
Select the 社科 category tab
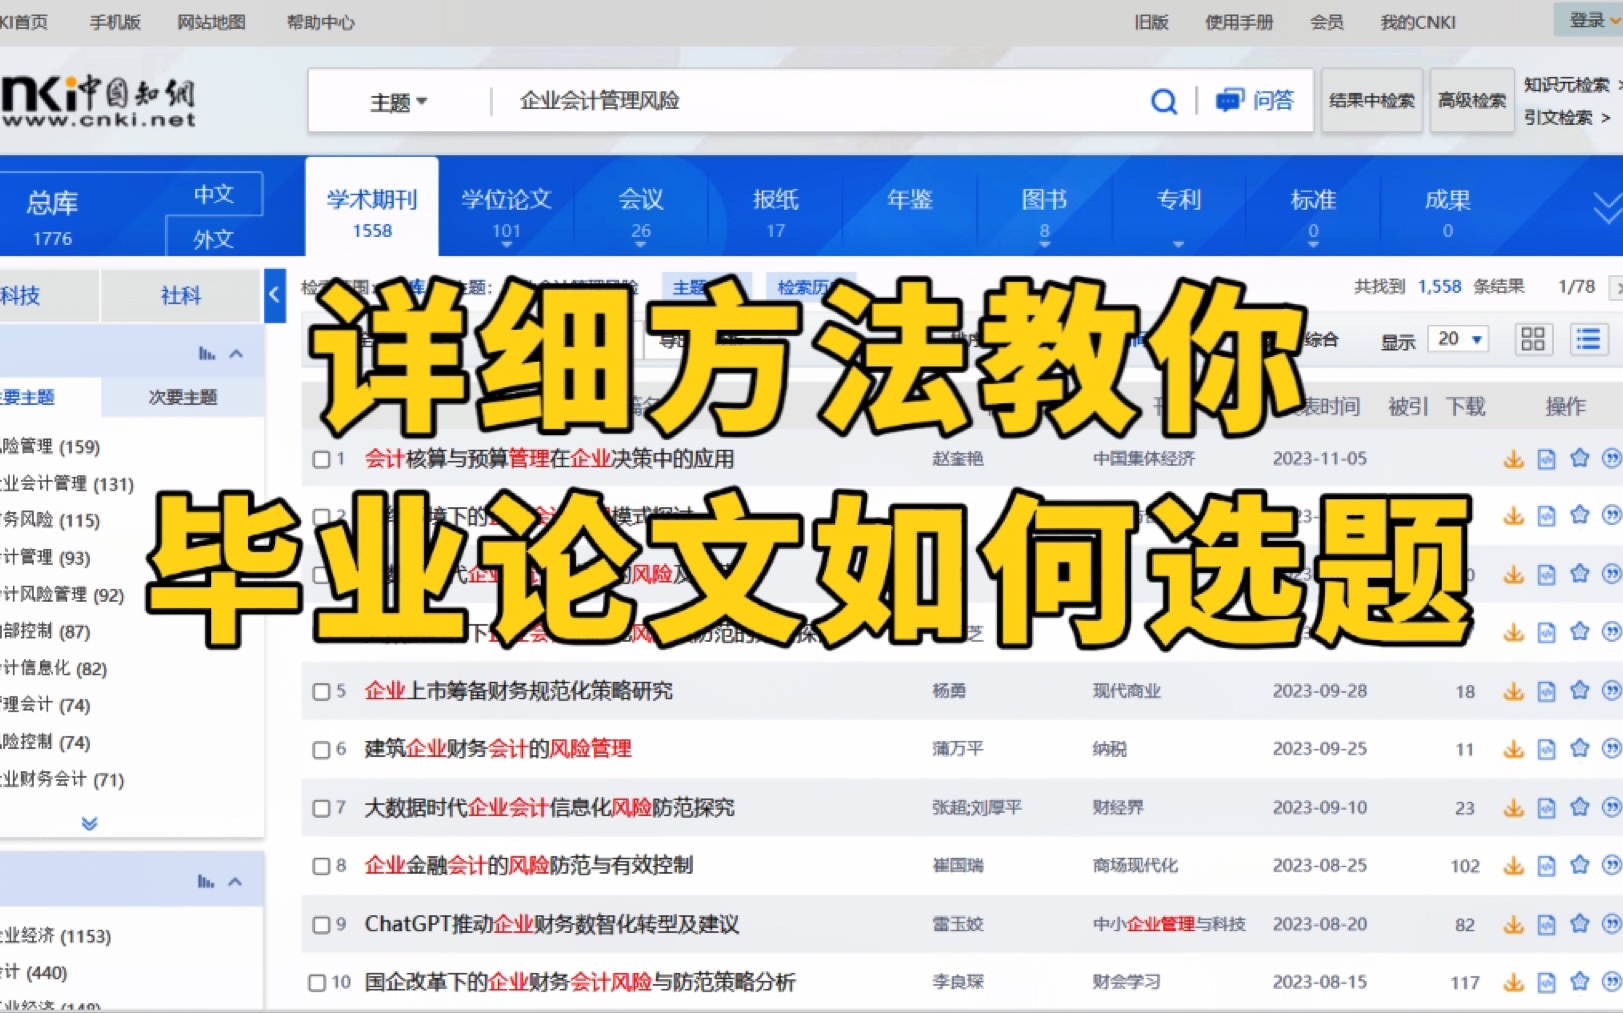(x=181, y=295)
